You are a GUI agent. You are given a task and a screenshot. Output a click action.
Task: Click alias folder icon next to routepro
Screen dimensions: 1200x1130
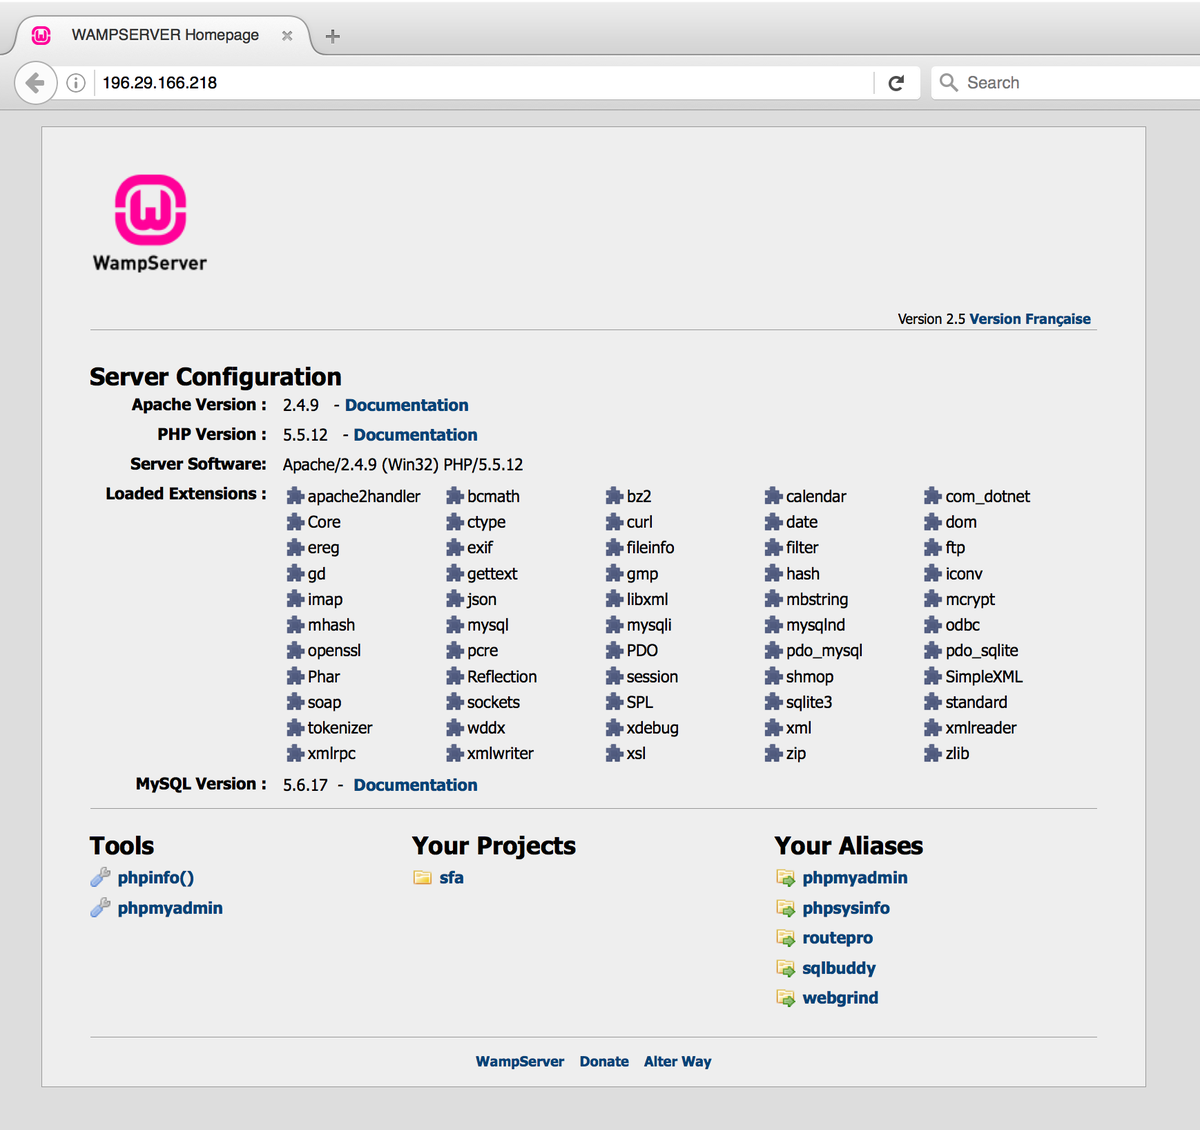tap(786, 938)
